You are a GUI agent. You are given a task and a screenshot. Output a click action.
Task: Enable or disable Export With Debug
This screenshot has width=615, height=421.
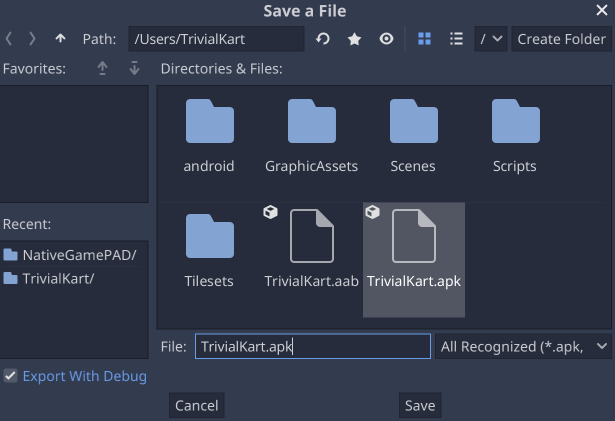11,376
